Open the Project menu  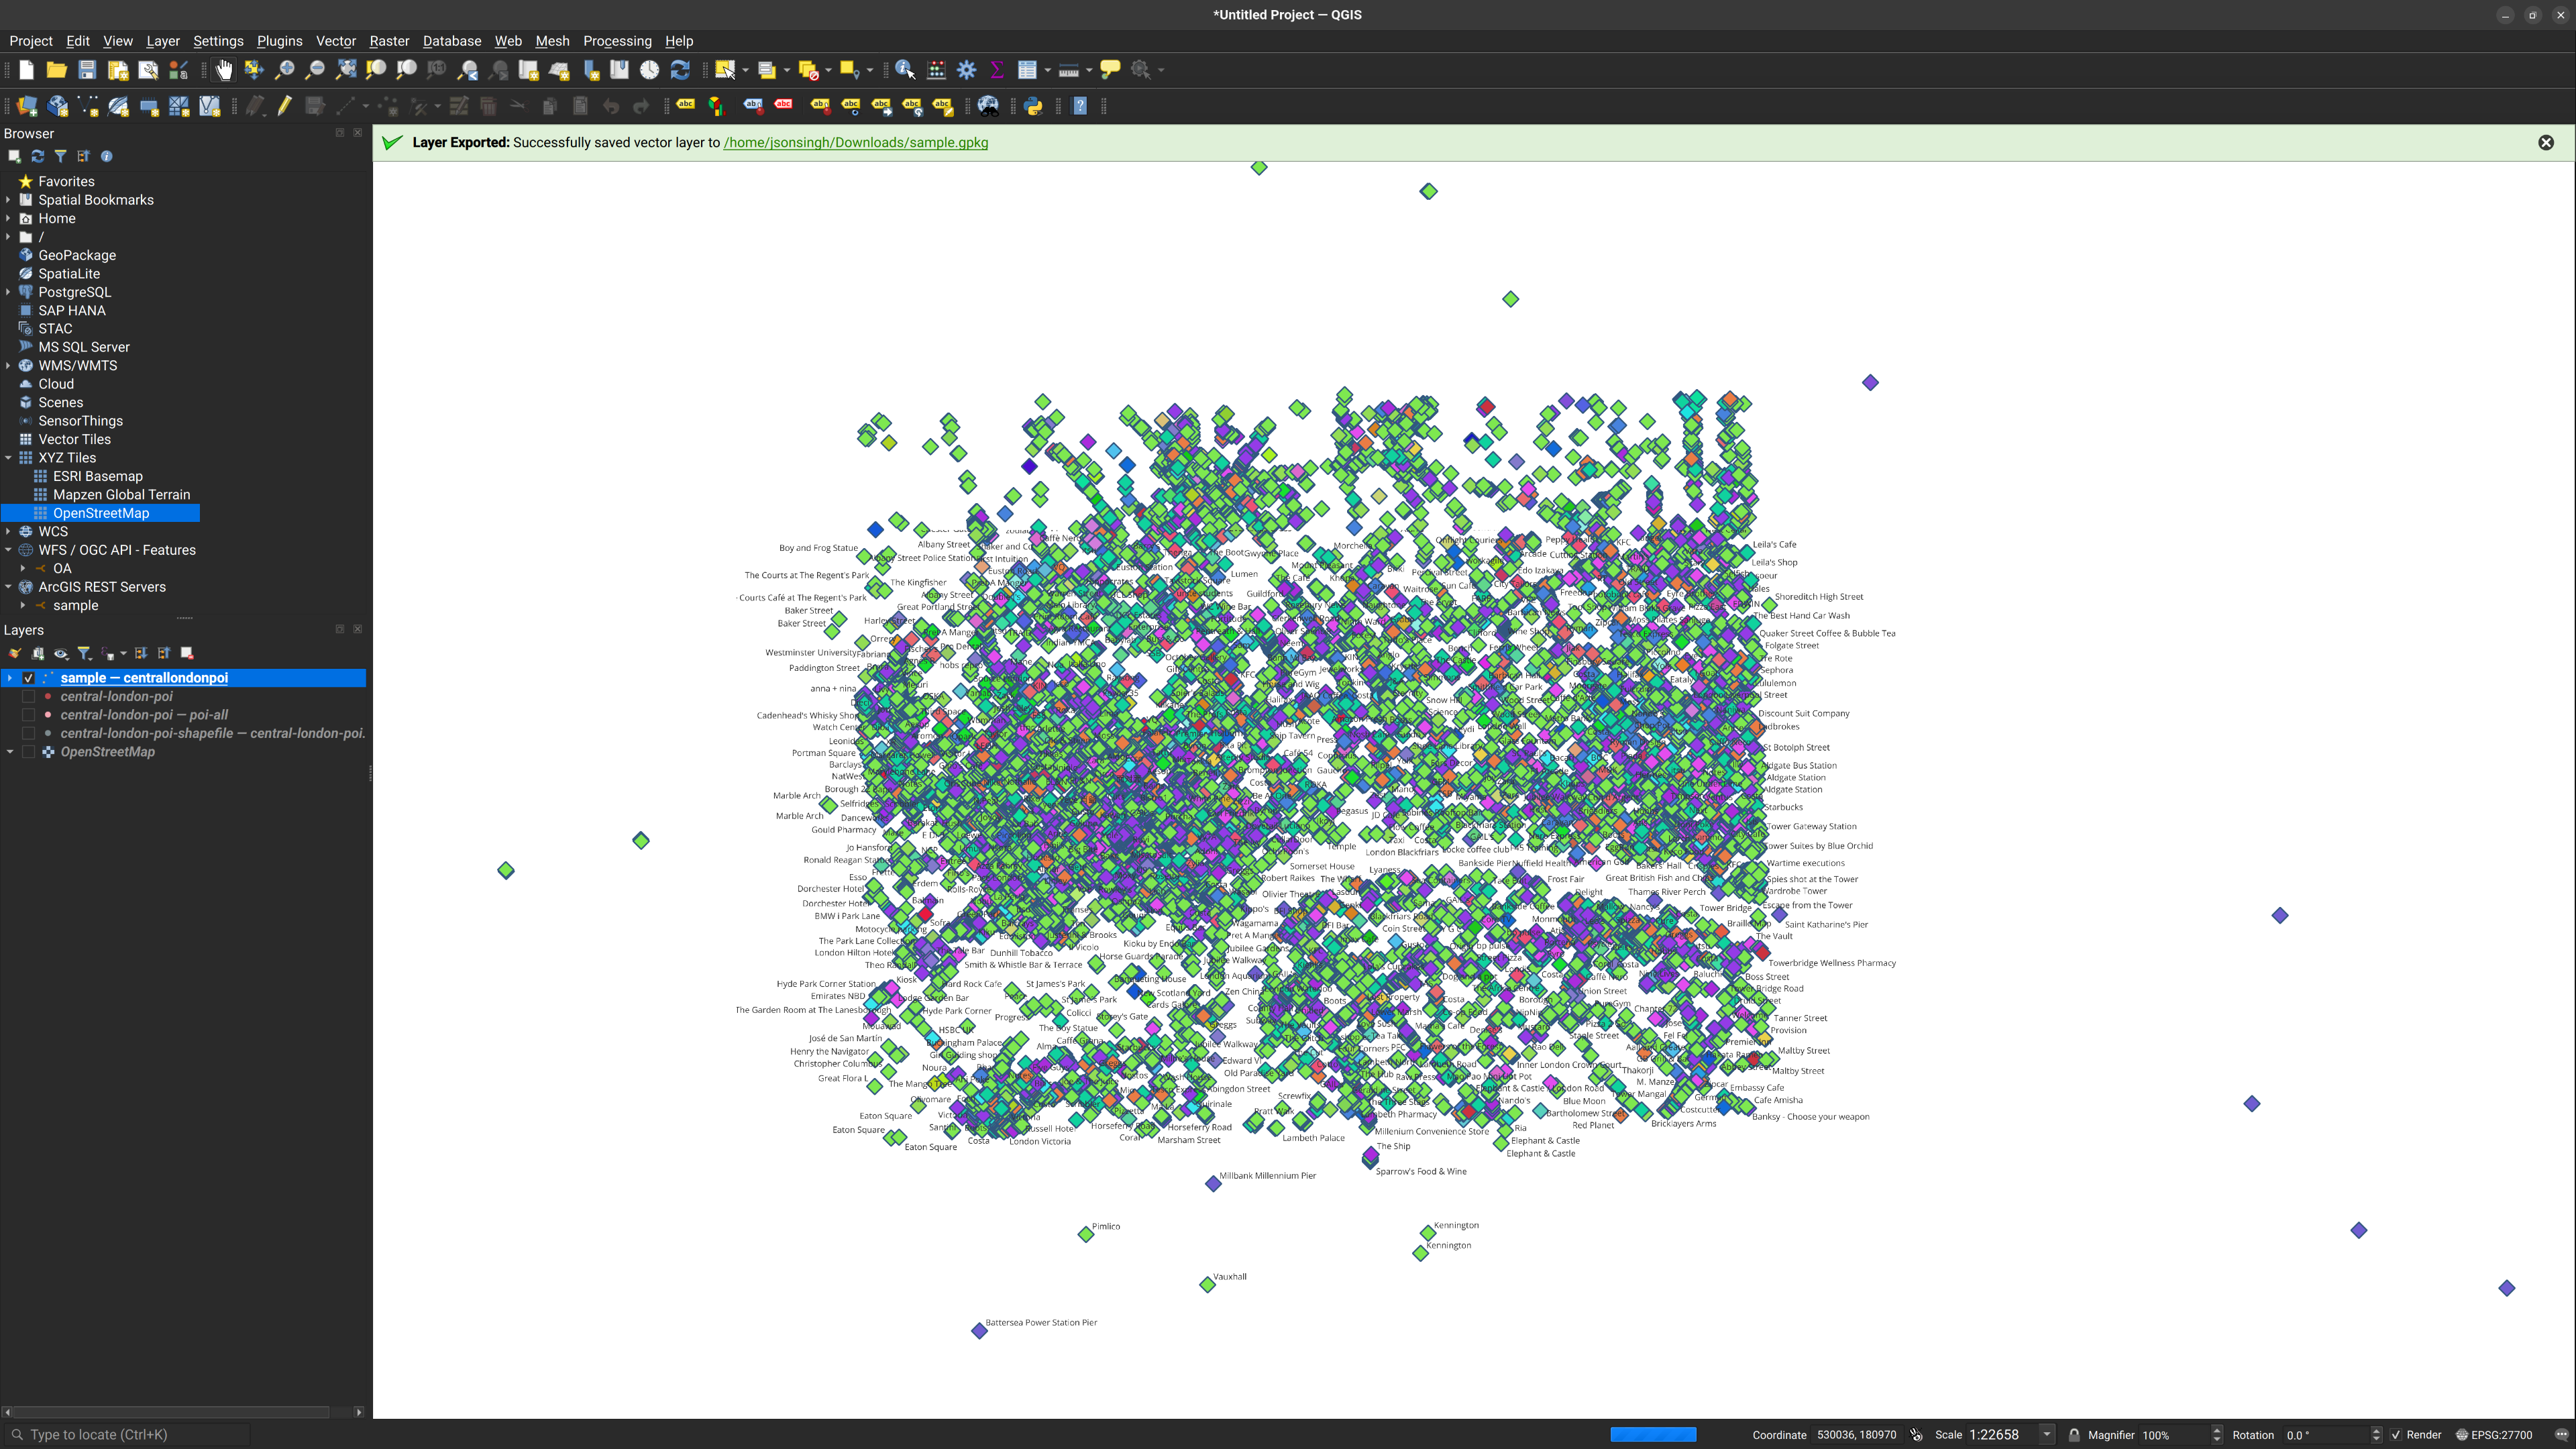30,41
